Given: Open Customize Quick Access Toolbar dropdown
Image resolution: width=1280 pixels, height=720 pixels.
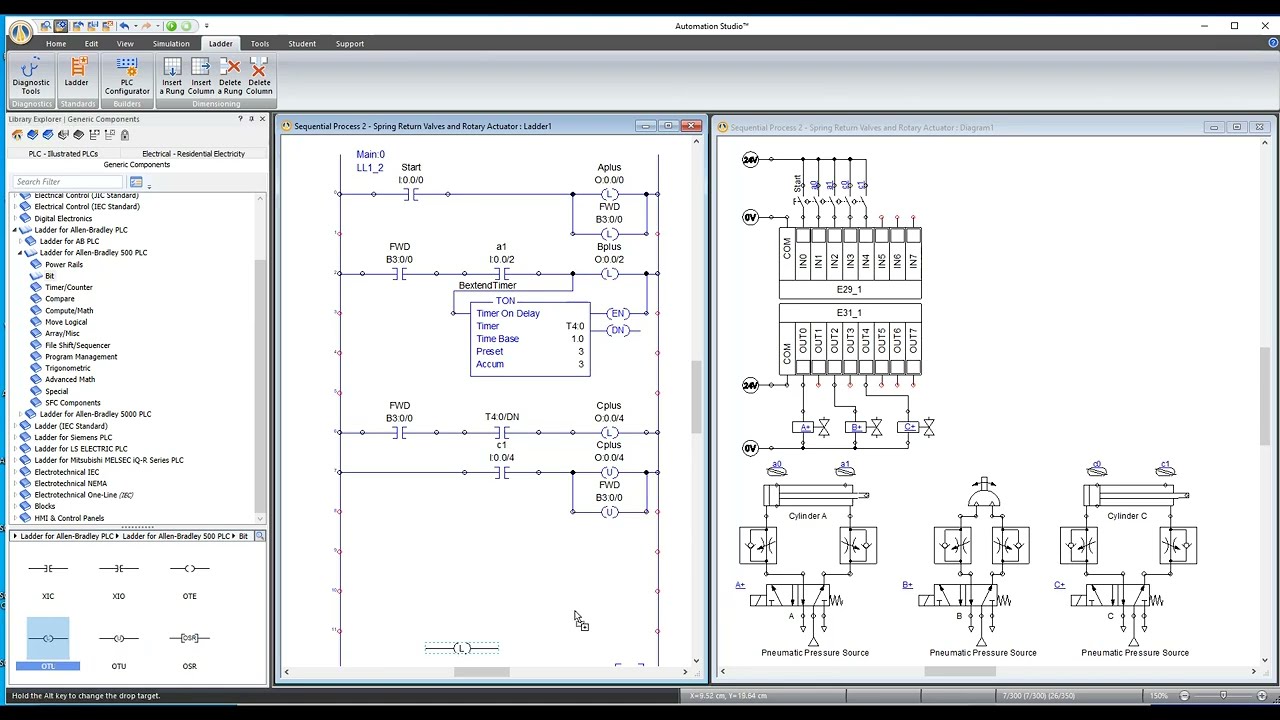Looking at the screenshot, I should (x=207, y=26).
